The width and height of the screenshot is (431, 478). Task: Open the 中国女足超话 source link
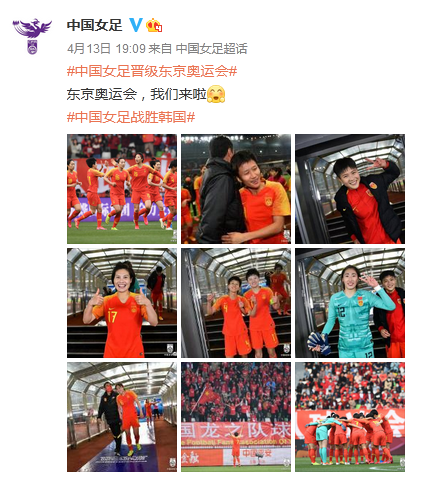point(211,49)
